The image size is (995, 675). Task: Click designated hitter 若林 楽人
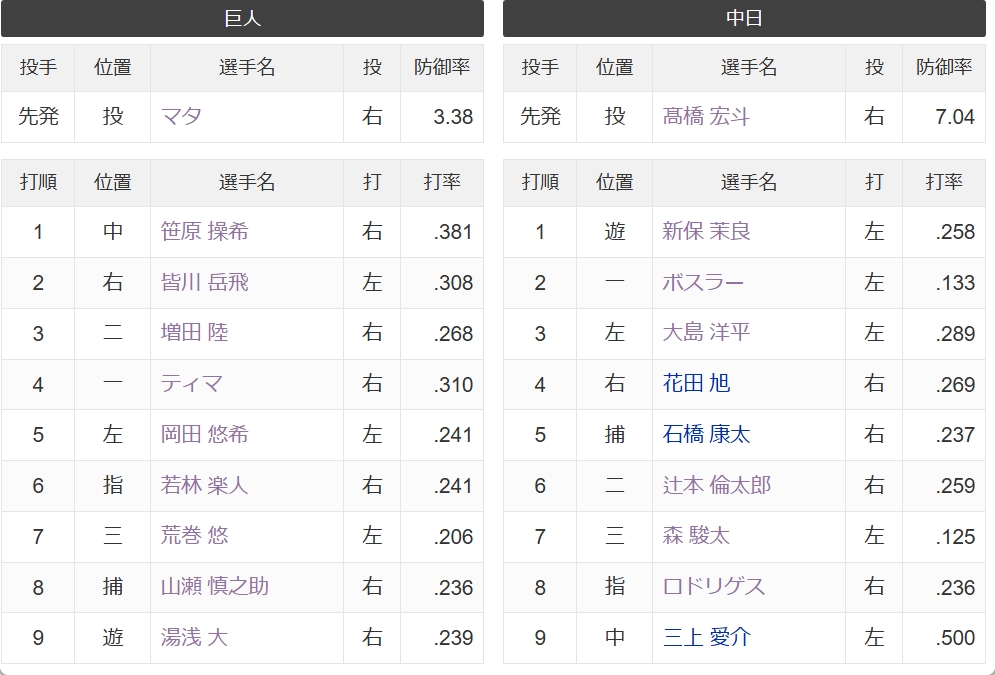point(204,485)
